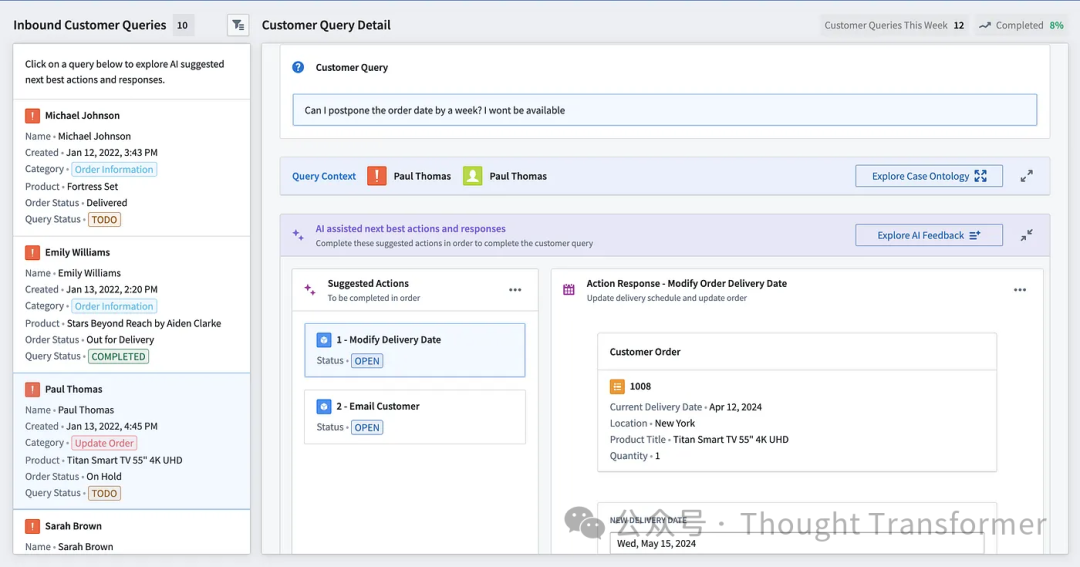
Task: Click the green person icon in Query Context
Action: (472, 176)
